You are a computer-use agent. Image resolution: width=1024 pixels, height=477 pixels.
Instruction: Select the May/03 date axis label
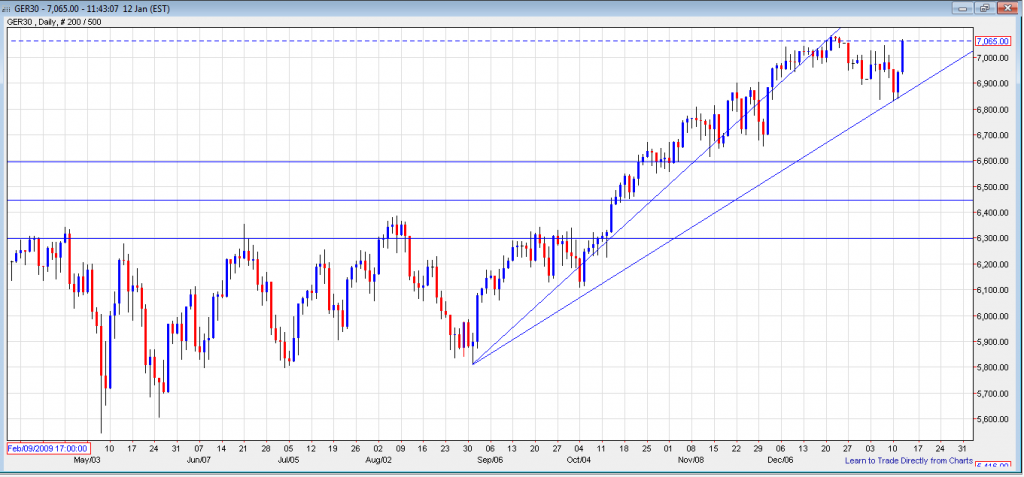pos(85,460)
